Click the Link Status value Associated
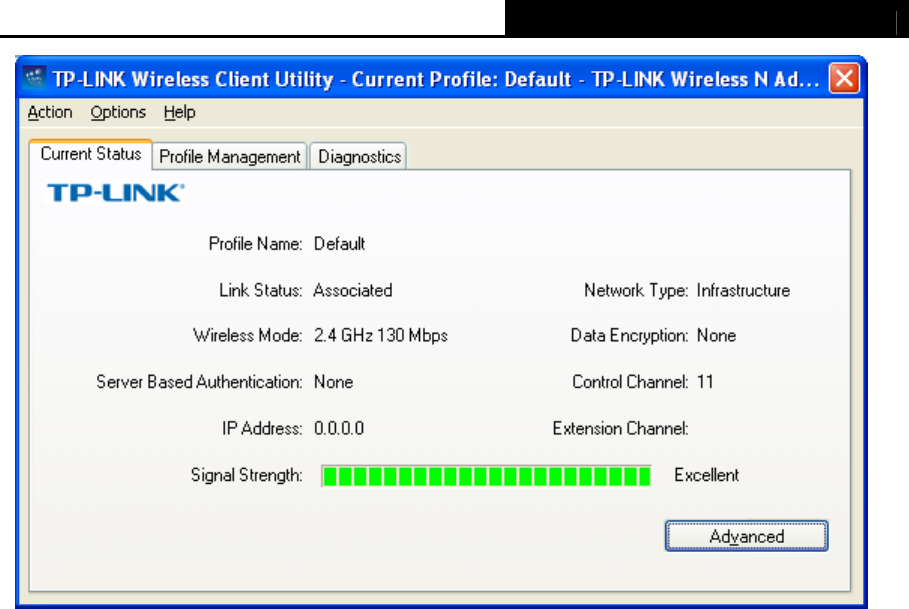The height and width of the screenshot is (609, 909). click(x=352, y=290)
